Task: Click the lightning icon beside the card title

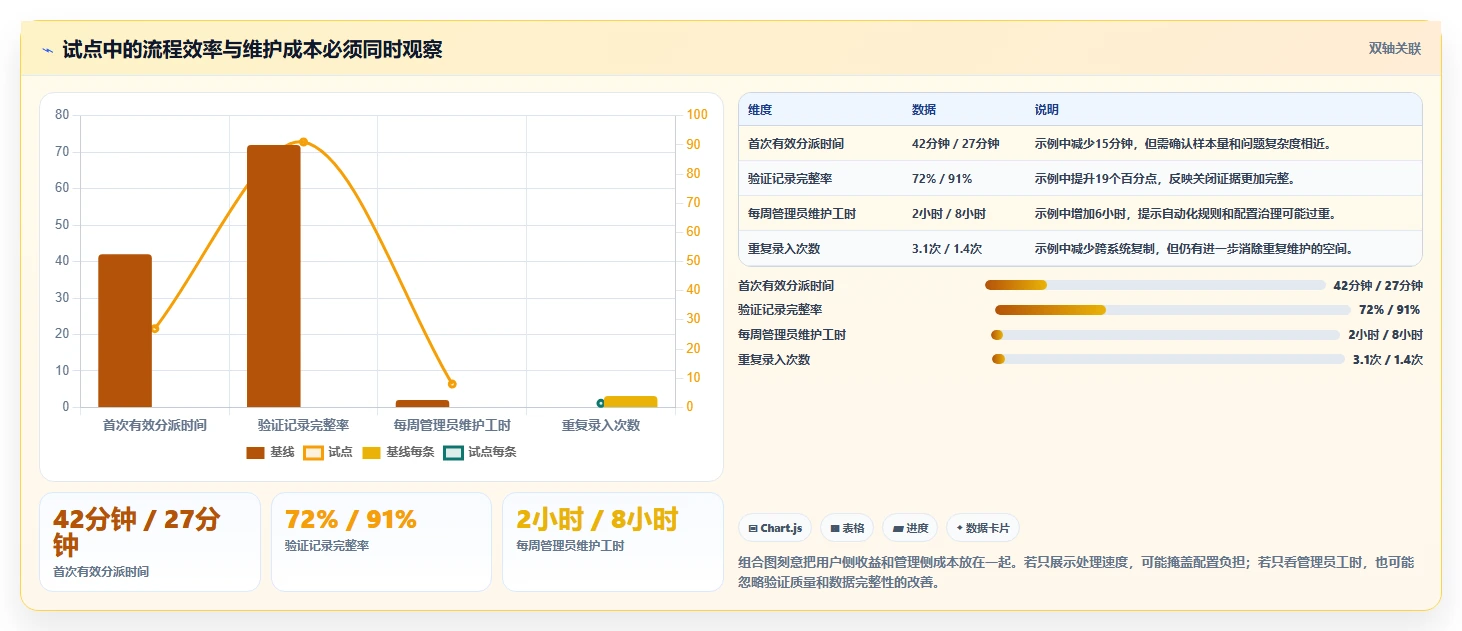Action: [48, 50]
